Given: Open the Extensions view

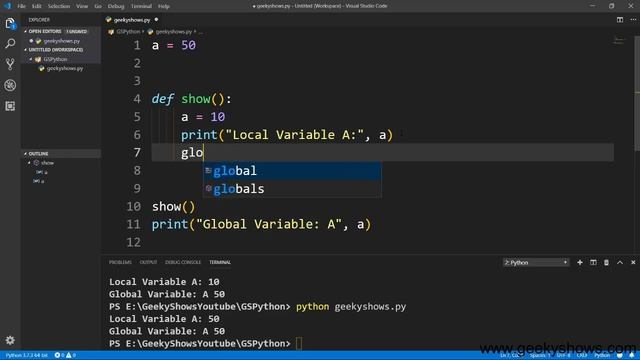Looking at the screenshot, I should 10,106.
